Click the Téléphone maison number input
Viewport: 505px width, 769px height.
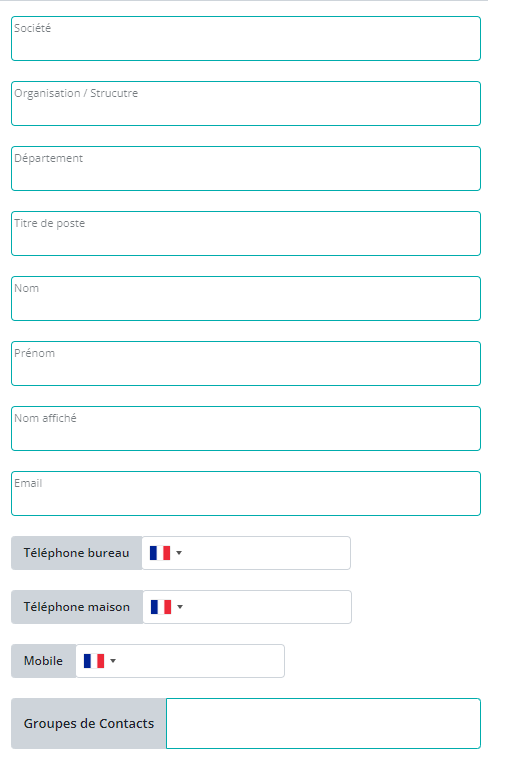pos(268,607)
